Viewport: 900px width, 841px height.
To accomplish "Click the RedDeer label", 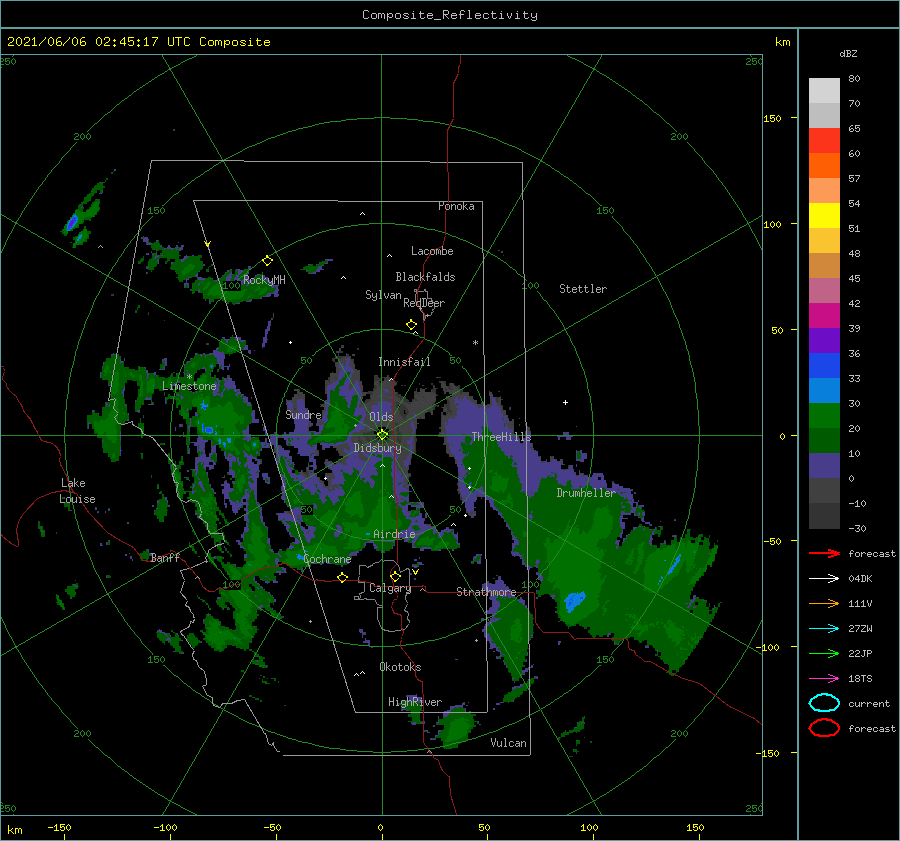I will [x=424, y=303].
